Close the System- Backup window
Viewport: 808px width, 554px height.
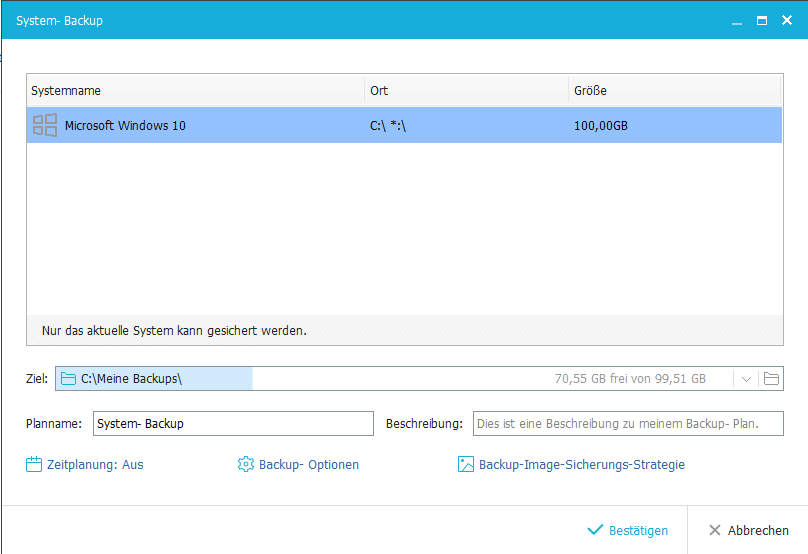(787, 21)
